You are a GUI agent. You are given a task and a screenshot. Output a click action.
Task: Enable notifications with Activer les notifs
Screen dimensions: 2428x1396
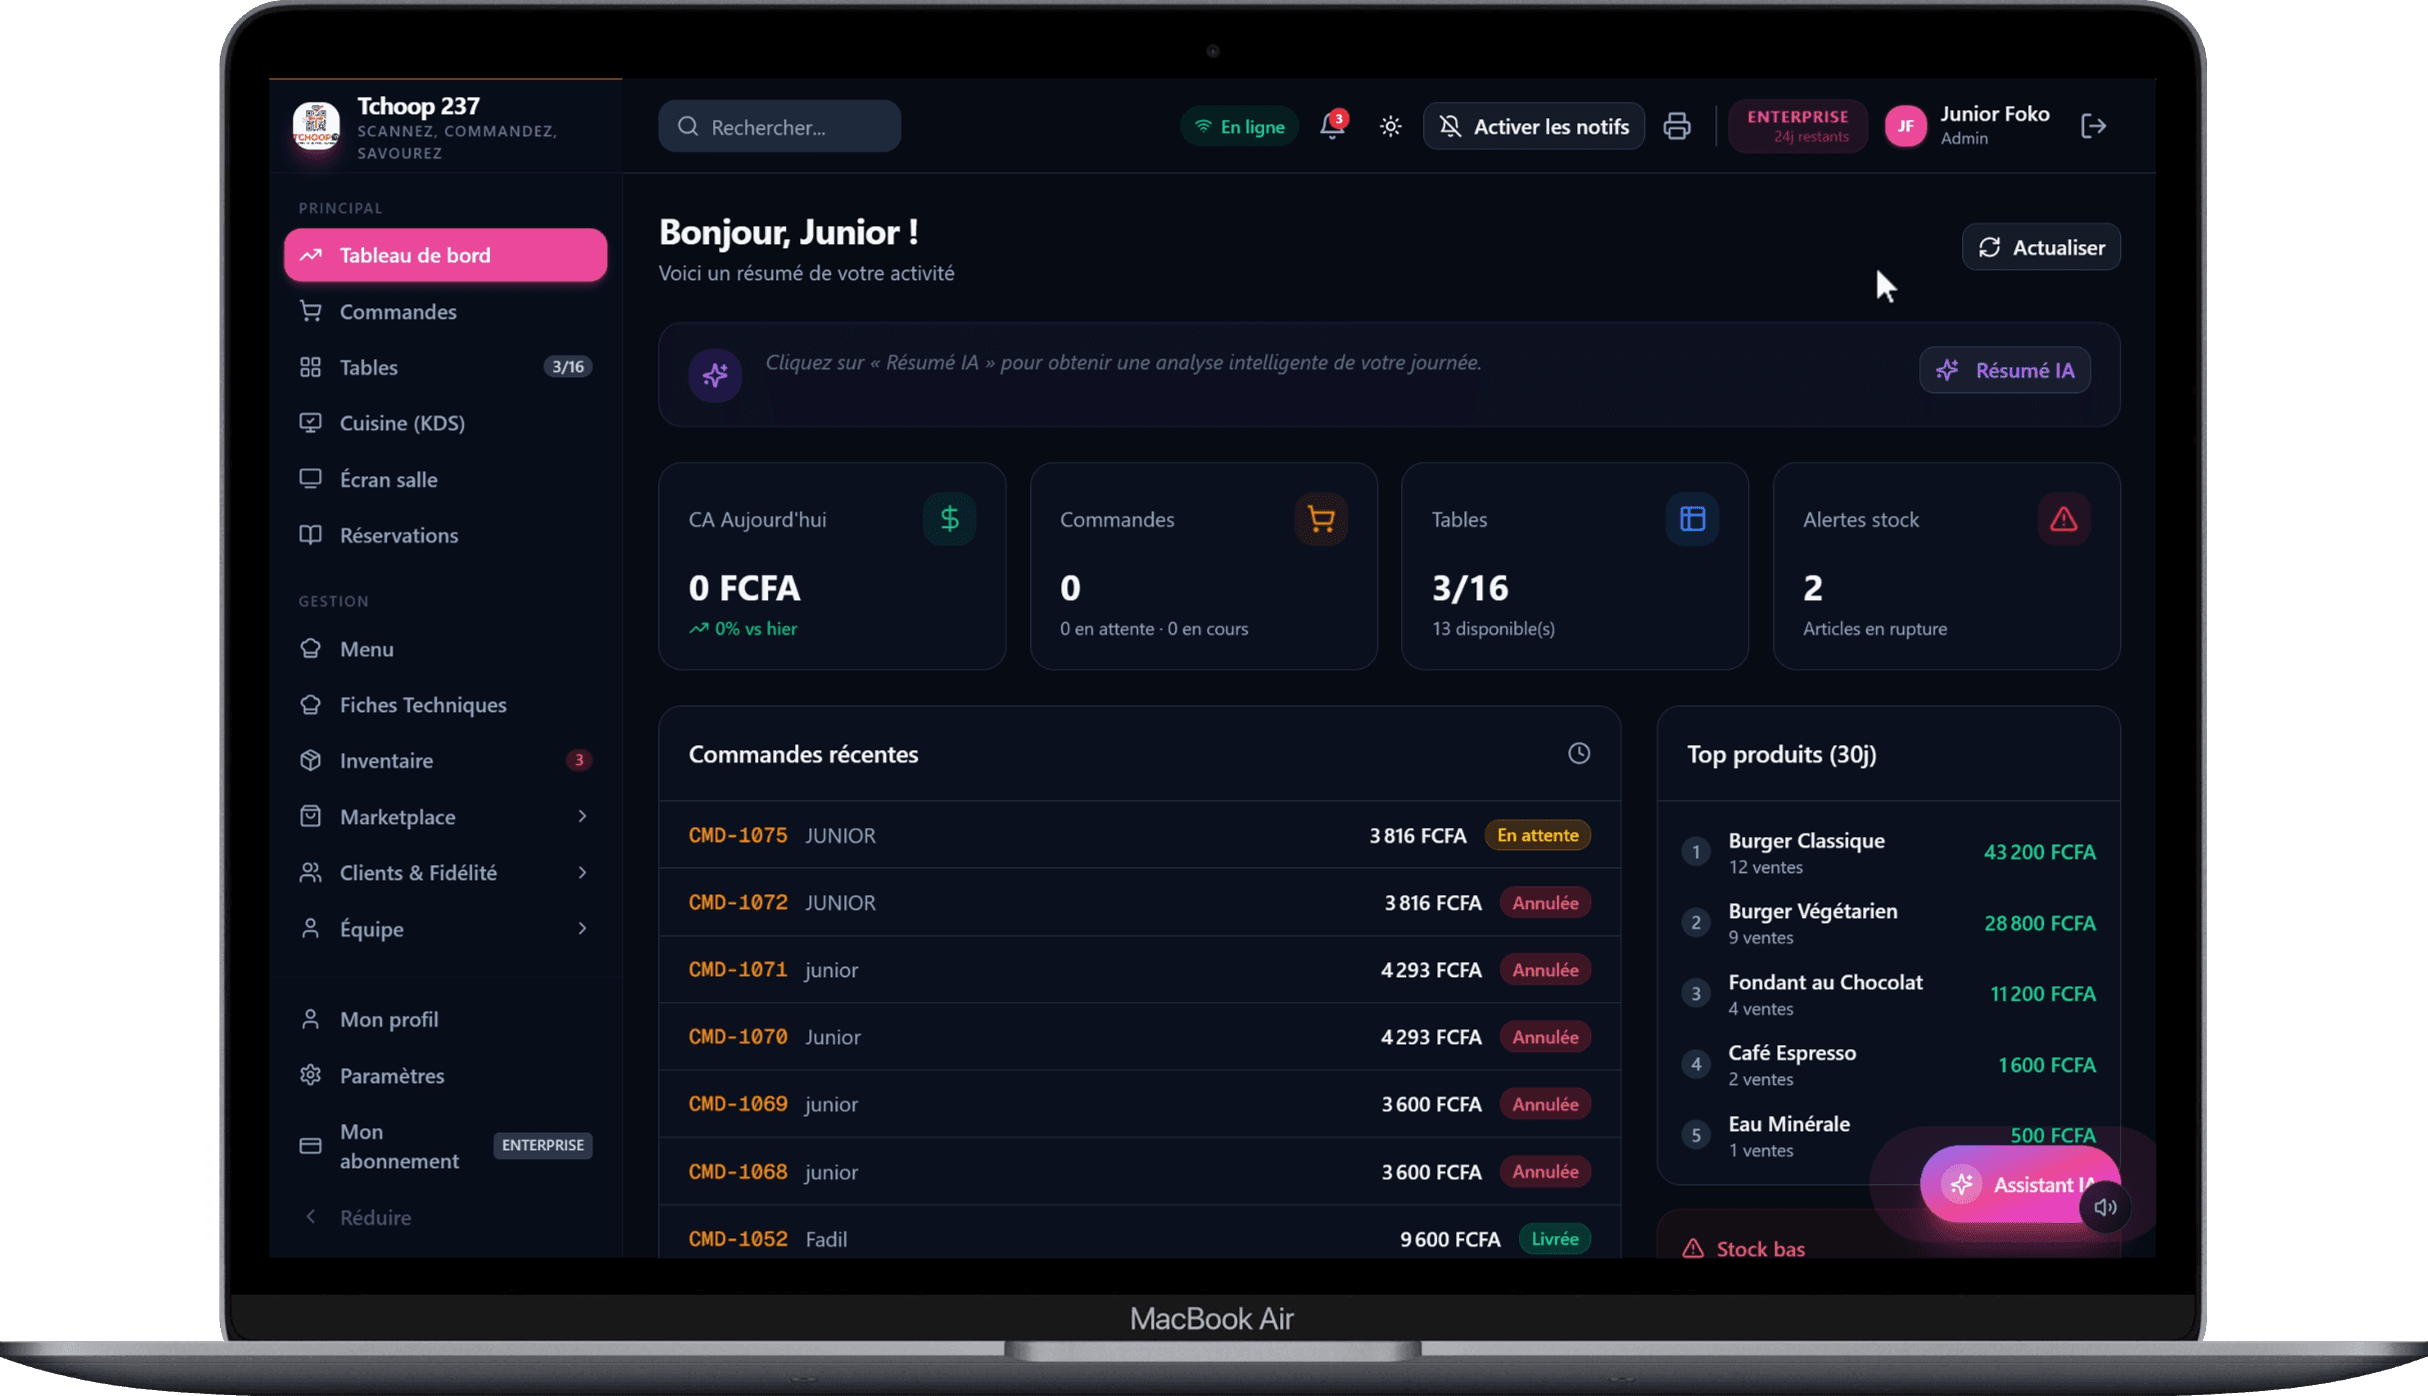click(x=1534, y=126)
